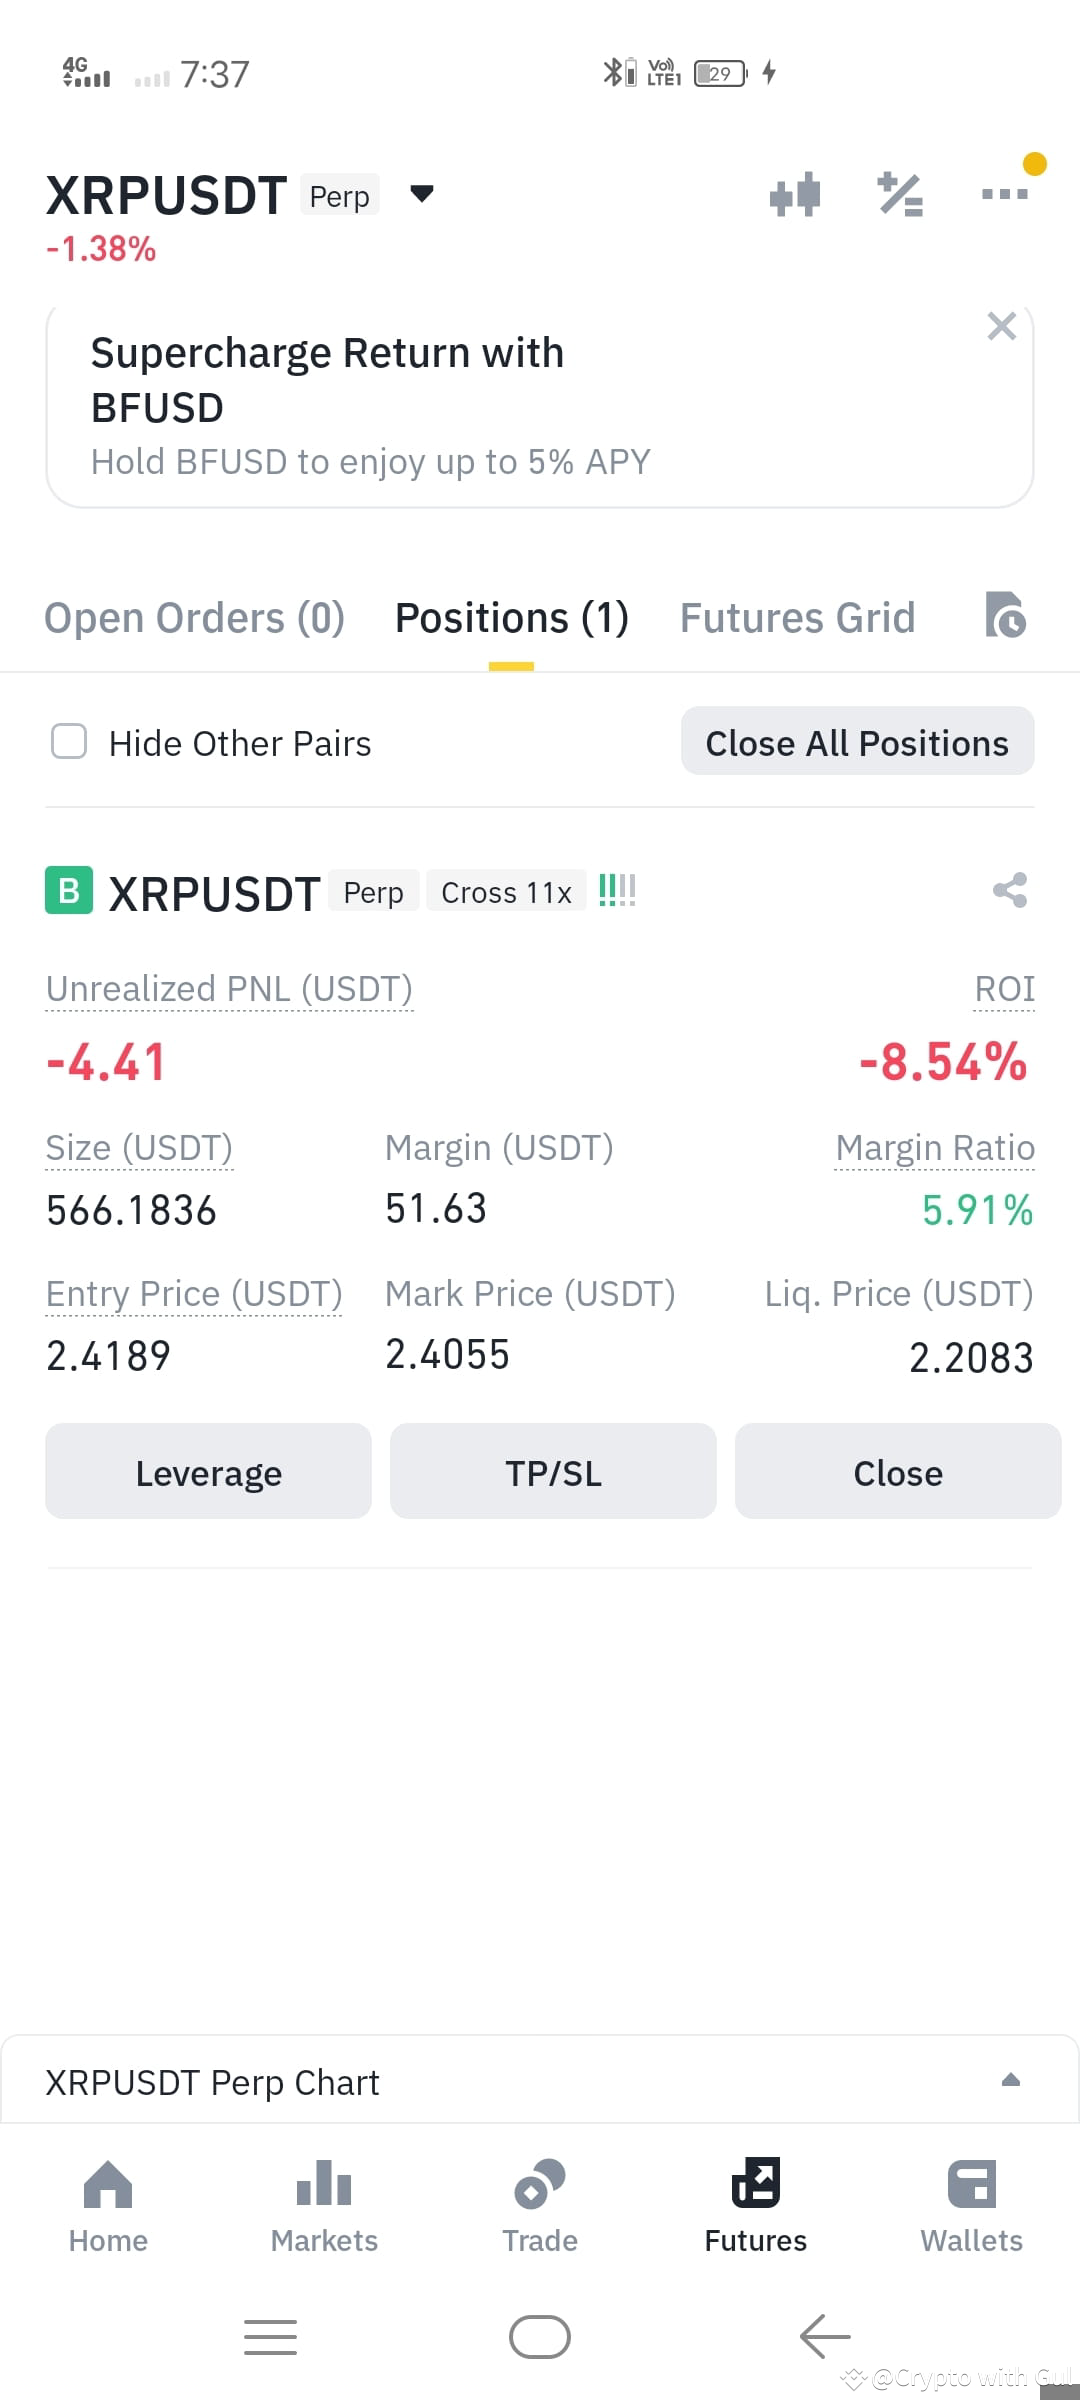Switch to the Futures Grid tab
1080x2400 pixels.
pos(798,618)
